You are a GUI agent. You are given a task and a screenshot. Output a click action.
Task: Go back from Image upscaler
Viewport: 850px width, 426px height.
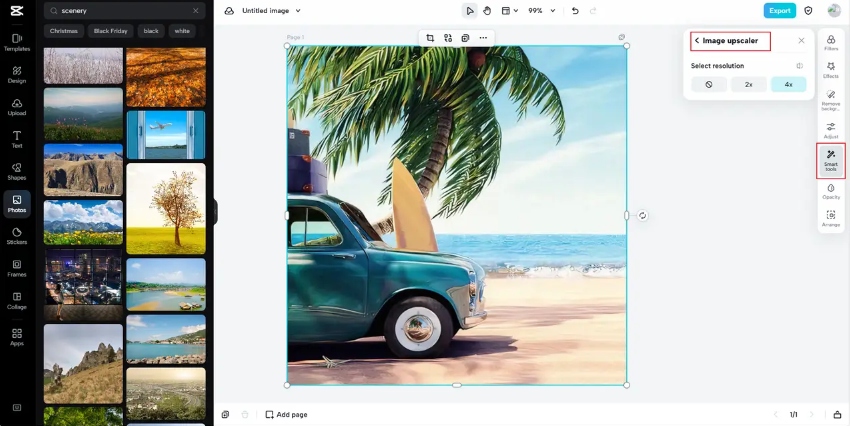point(697,41)
